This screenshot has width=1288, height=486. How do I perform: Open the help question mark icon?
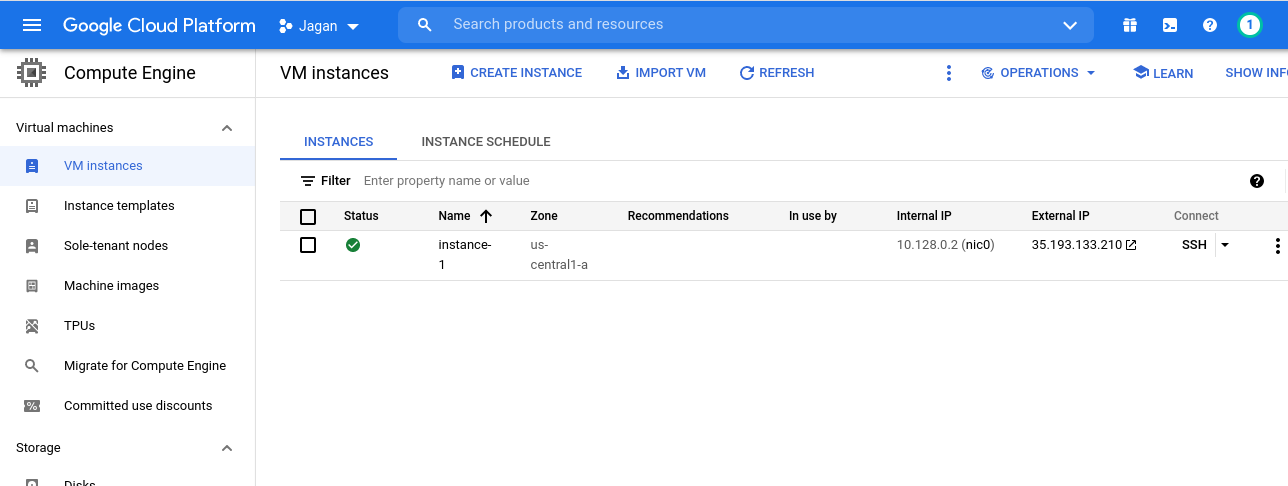point(1210,25)
